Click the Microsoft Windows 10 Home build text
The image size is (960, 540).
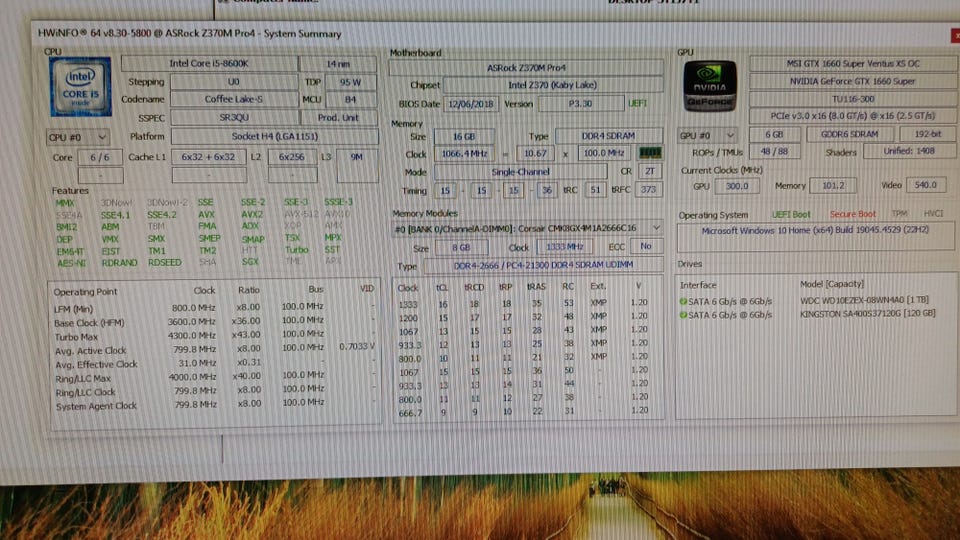(815, 230)
